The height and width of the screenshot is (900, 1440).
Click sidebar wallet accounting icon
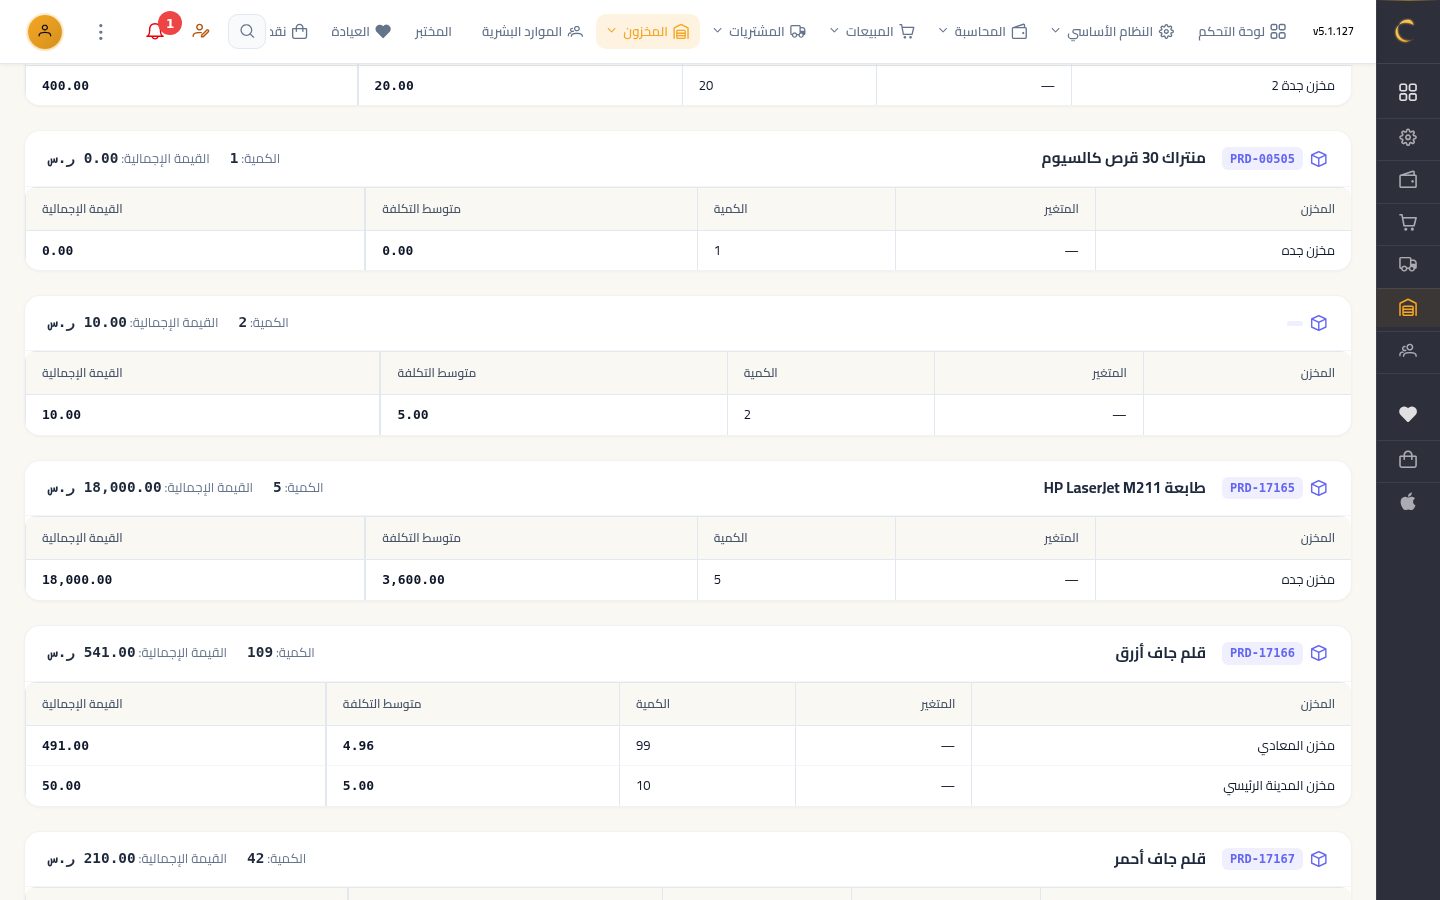(1408, 180)
